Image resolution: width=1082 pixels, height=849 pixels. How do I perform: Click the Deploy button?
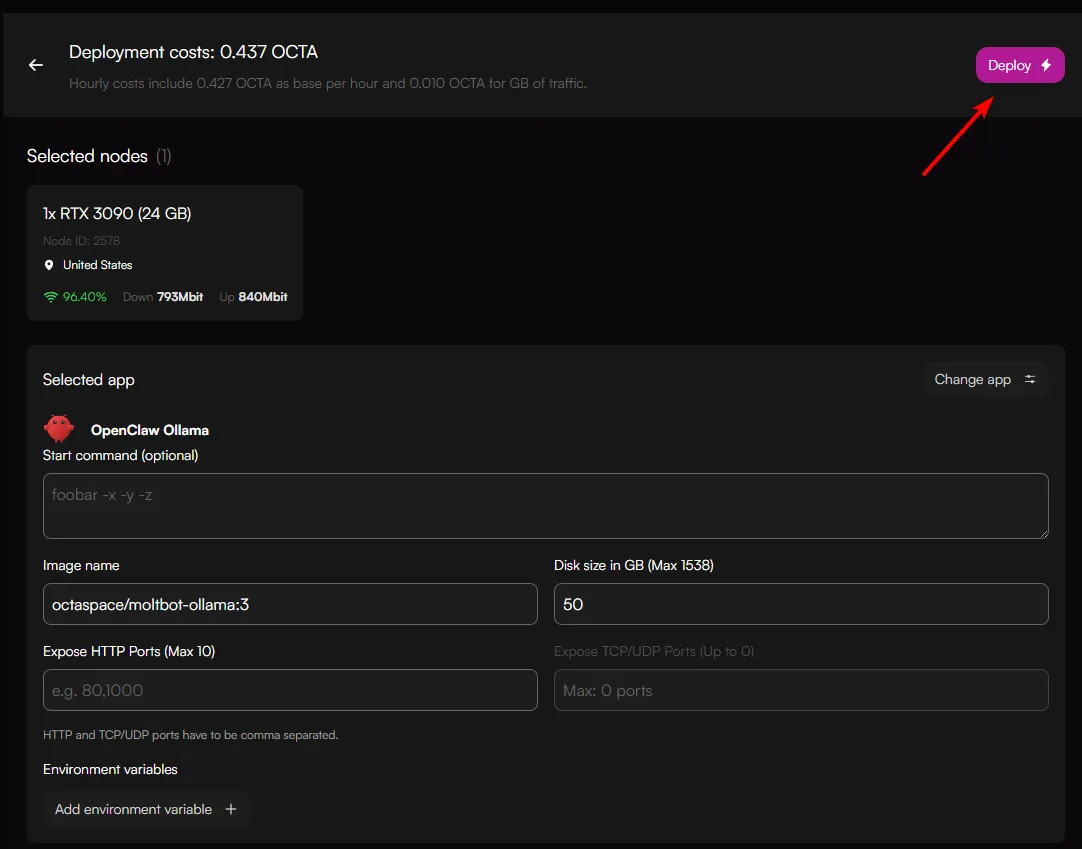pos(1019,65)
